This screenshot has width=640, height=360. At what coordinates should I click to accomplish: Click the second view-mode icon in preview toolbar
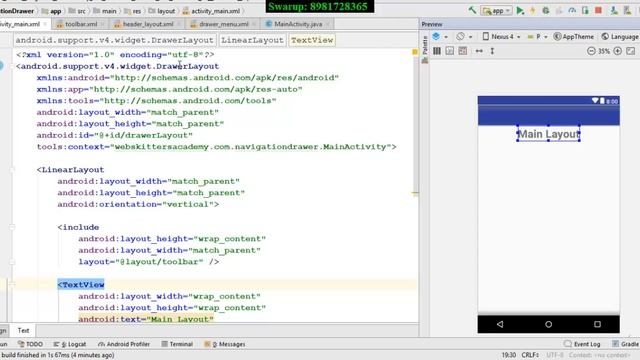[450, 51]
